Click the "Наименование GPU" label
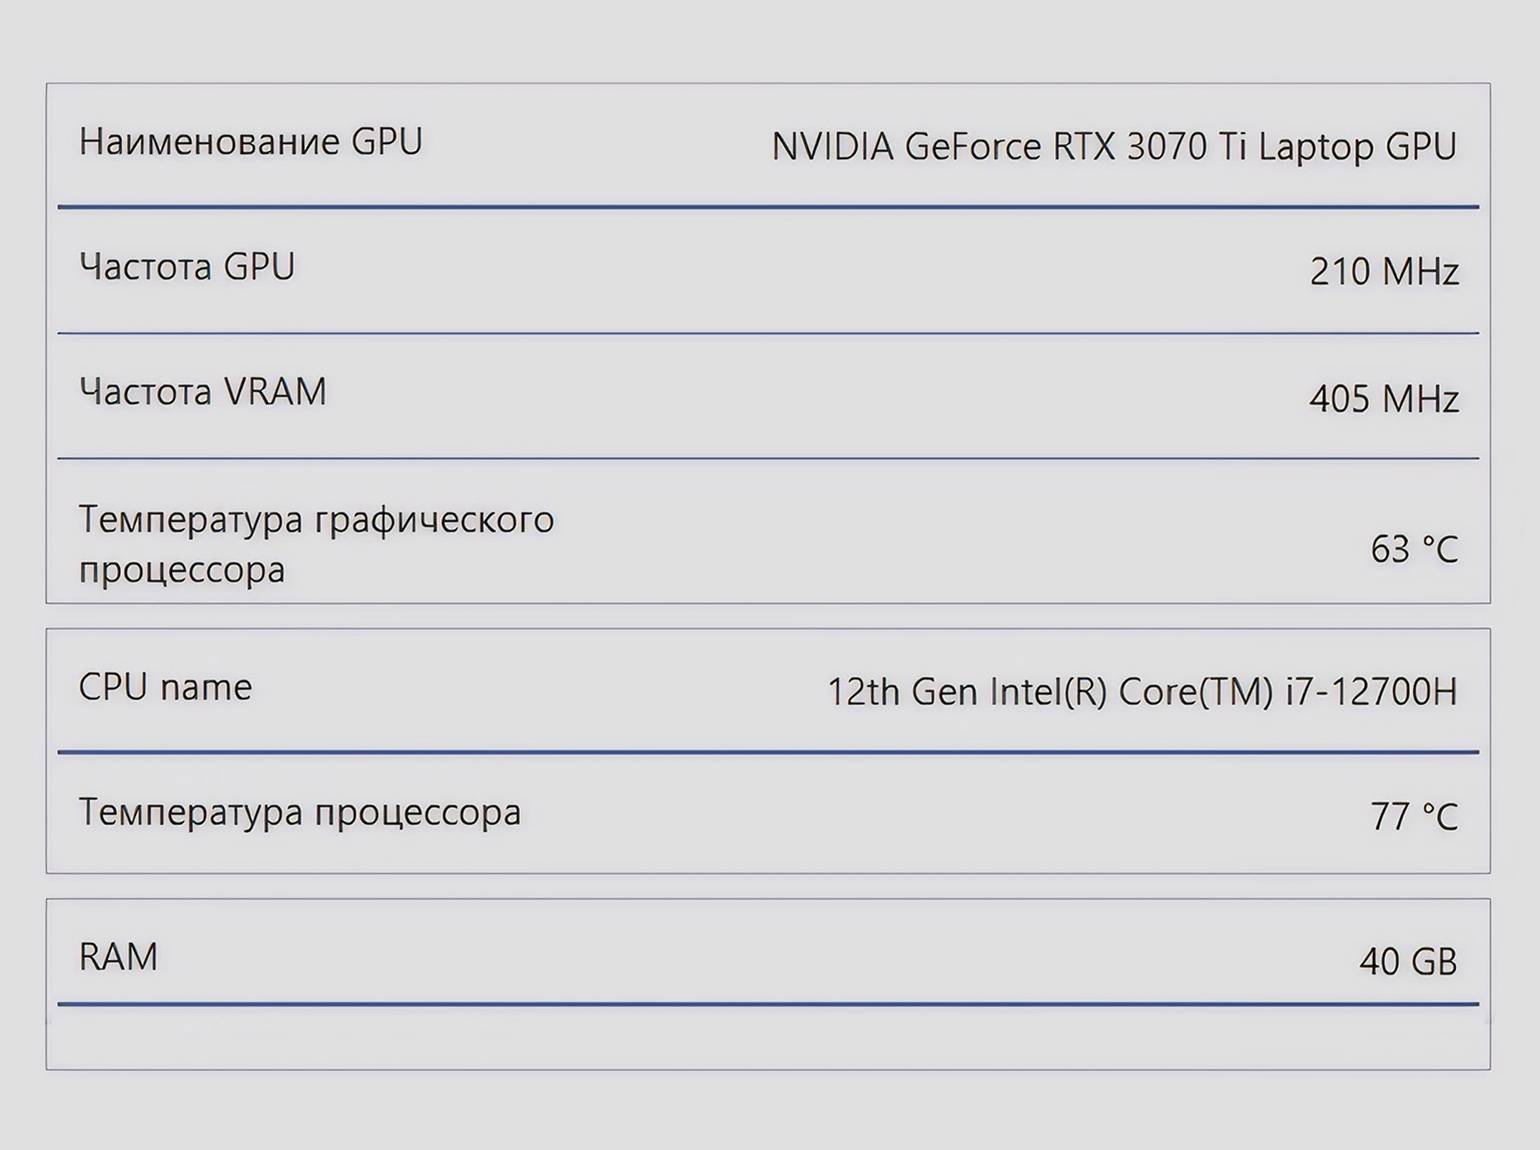Image resolution: width=1540 pixels, height=1150 pixels. pyautogui.click(x=250, y=142)
